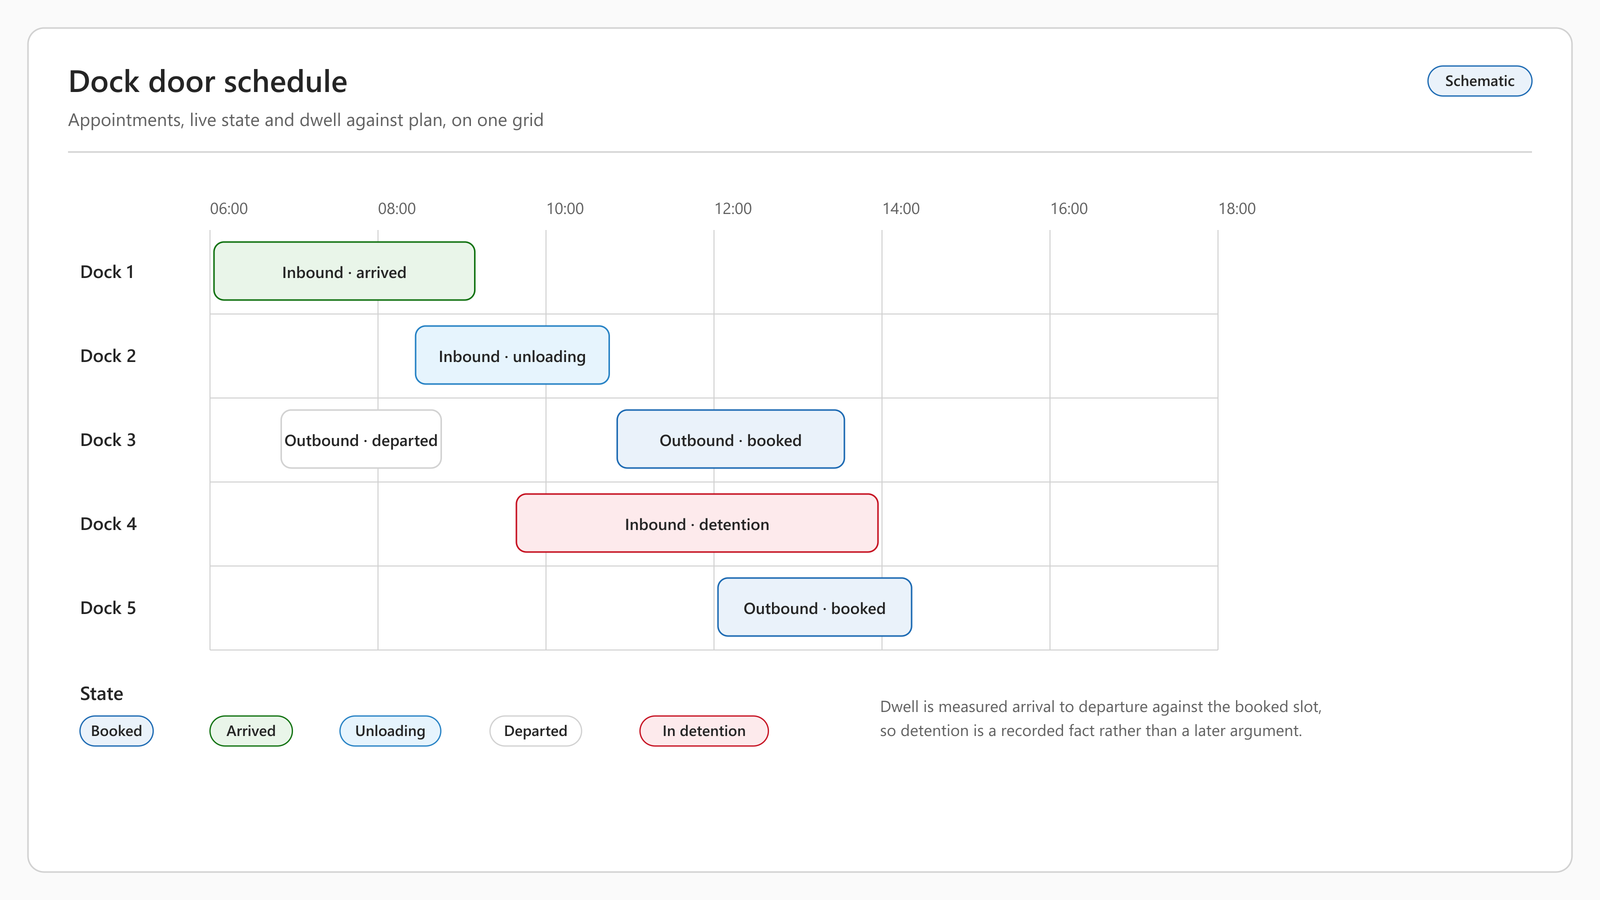This screenshot has width=1600, height=900.
Task: Click the Dock door schedule title
Action: 208,82
